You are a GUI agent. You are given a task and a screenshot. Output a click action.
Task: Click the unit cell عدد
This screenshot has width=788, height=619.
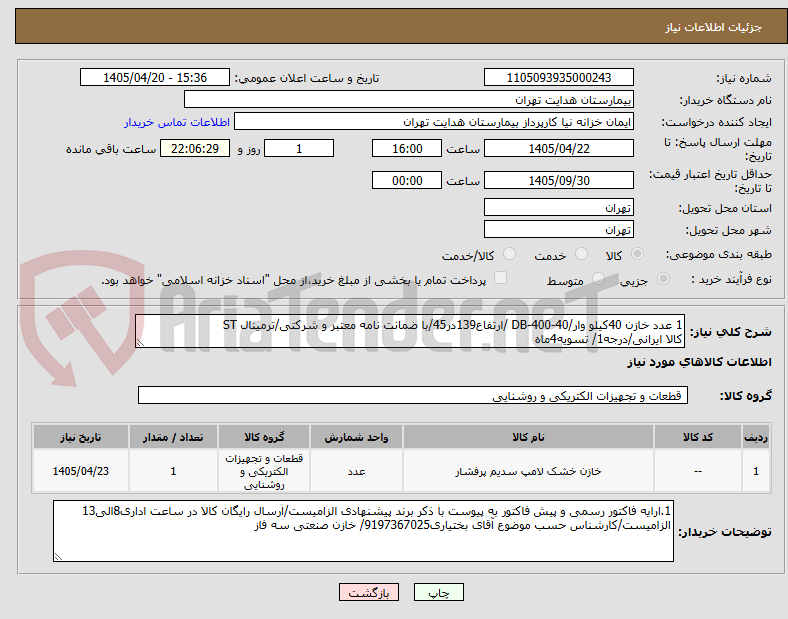356,471
